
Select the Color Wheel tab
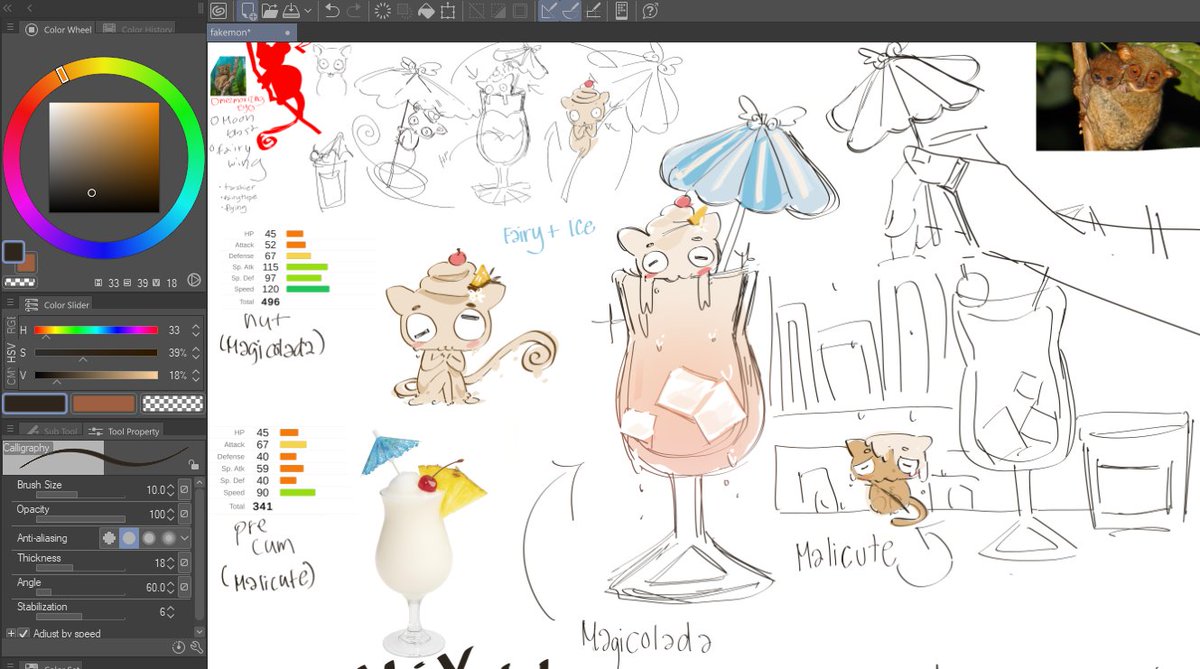coord(58,30)
